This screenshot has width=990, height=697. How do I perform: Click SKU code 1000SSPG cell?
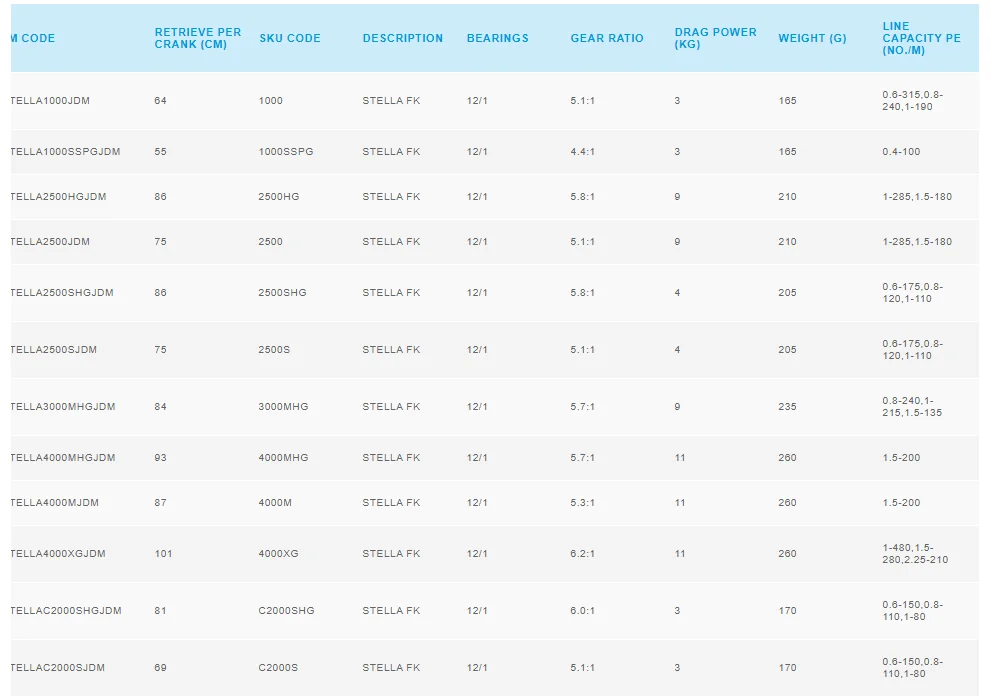(286, 152)
